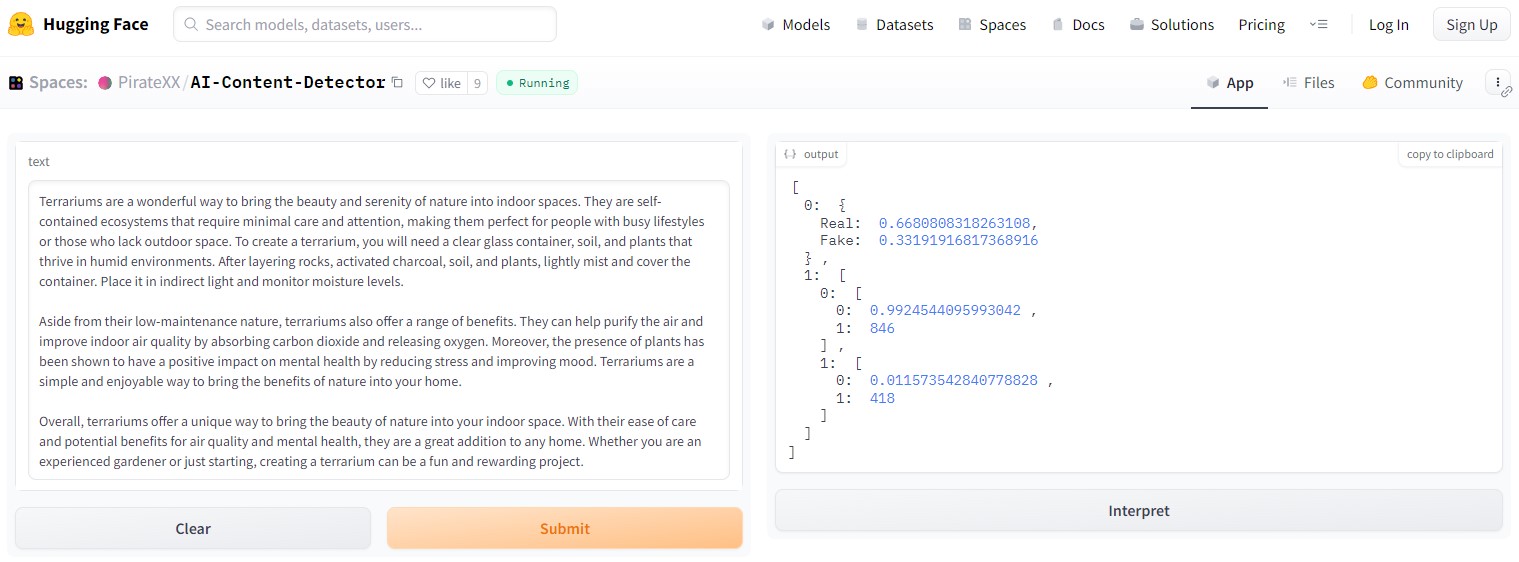Select the value 418
Screen dimensions: 1519x562
[882, 399]
